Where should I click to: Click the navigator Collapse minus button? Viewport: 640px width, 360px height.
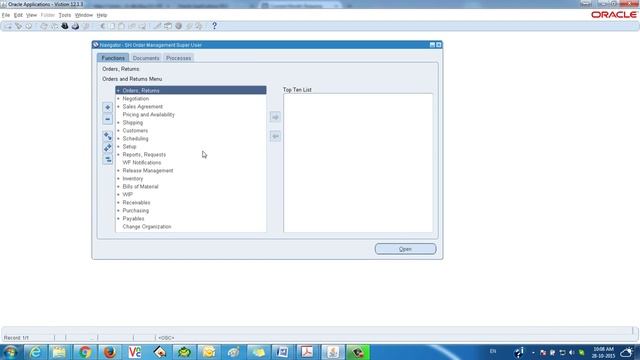click(107, 119)
